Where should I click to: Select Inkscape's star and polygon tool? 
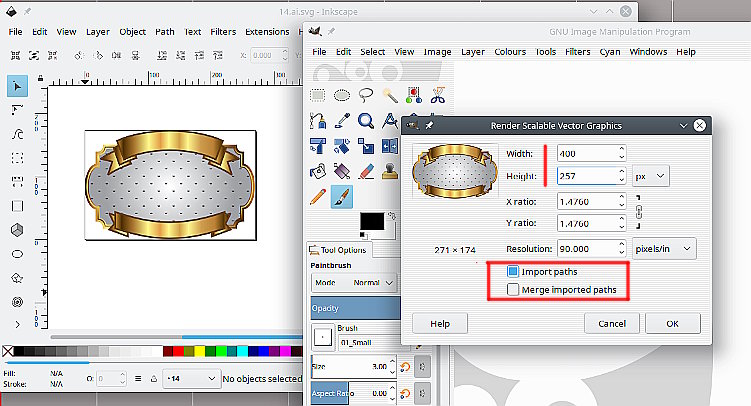coord(17,278)
